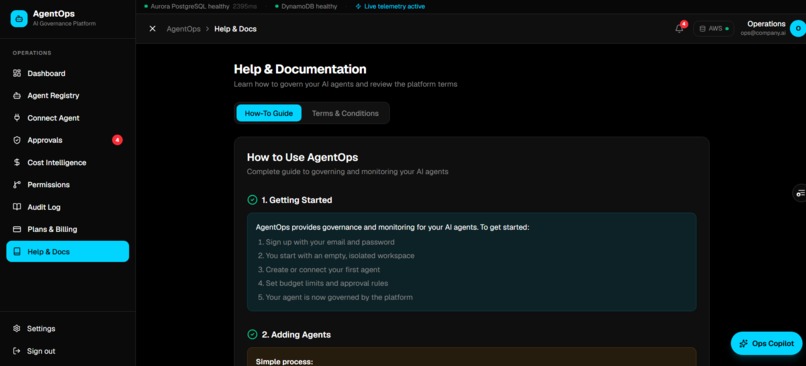This screenshot has height=366, width=806.
Task: Click the Operations account name
Action: pyautogui.click(x=766, y=24)
